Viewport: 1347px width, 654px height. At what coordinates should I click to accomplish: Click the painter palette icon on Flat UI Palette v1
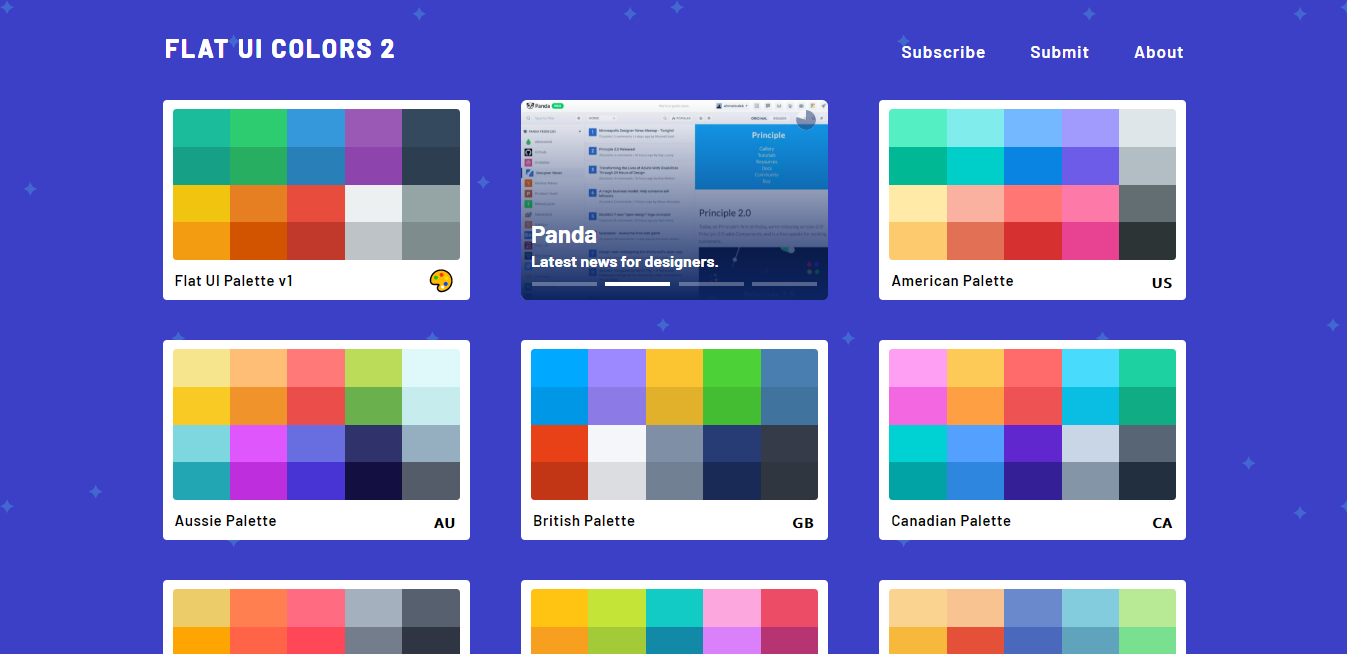441,282
